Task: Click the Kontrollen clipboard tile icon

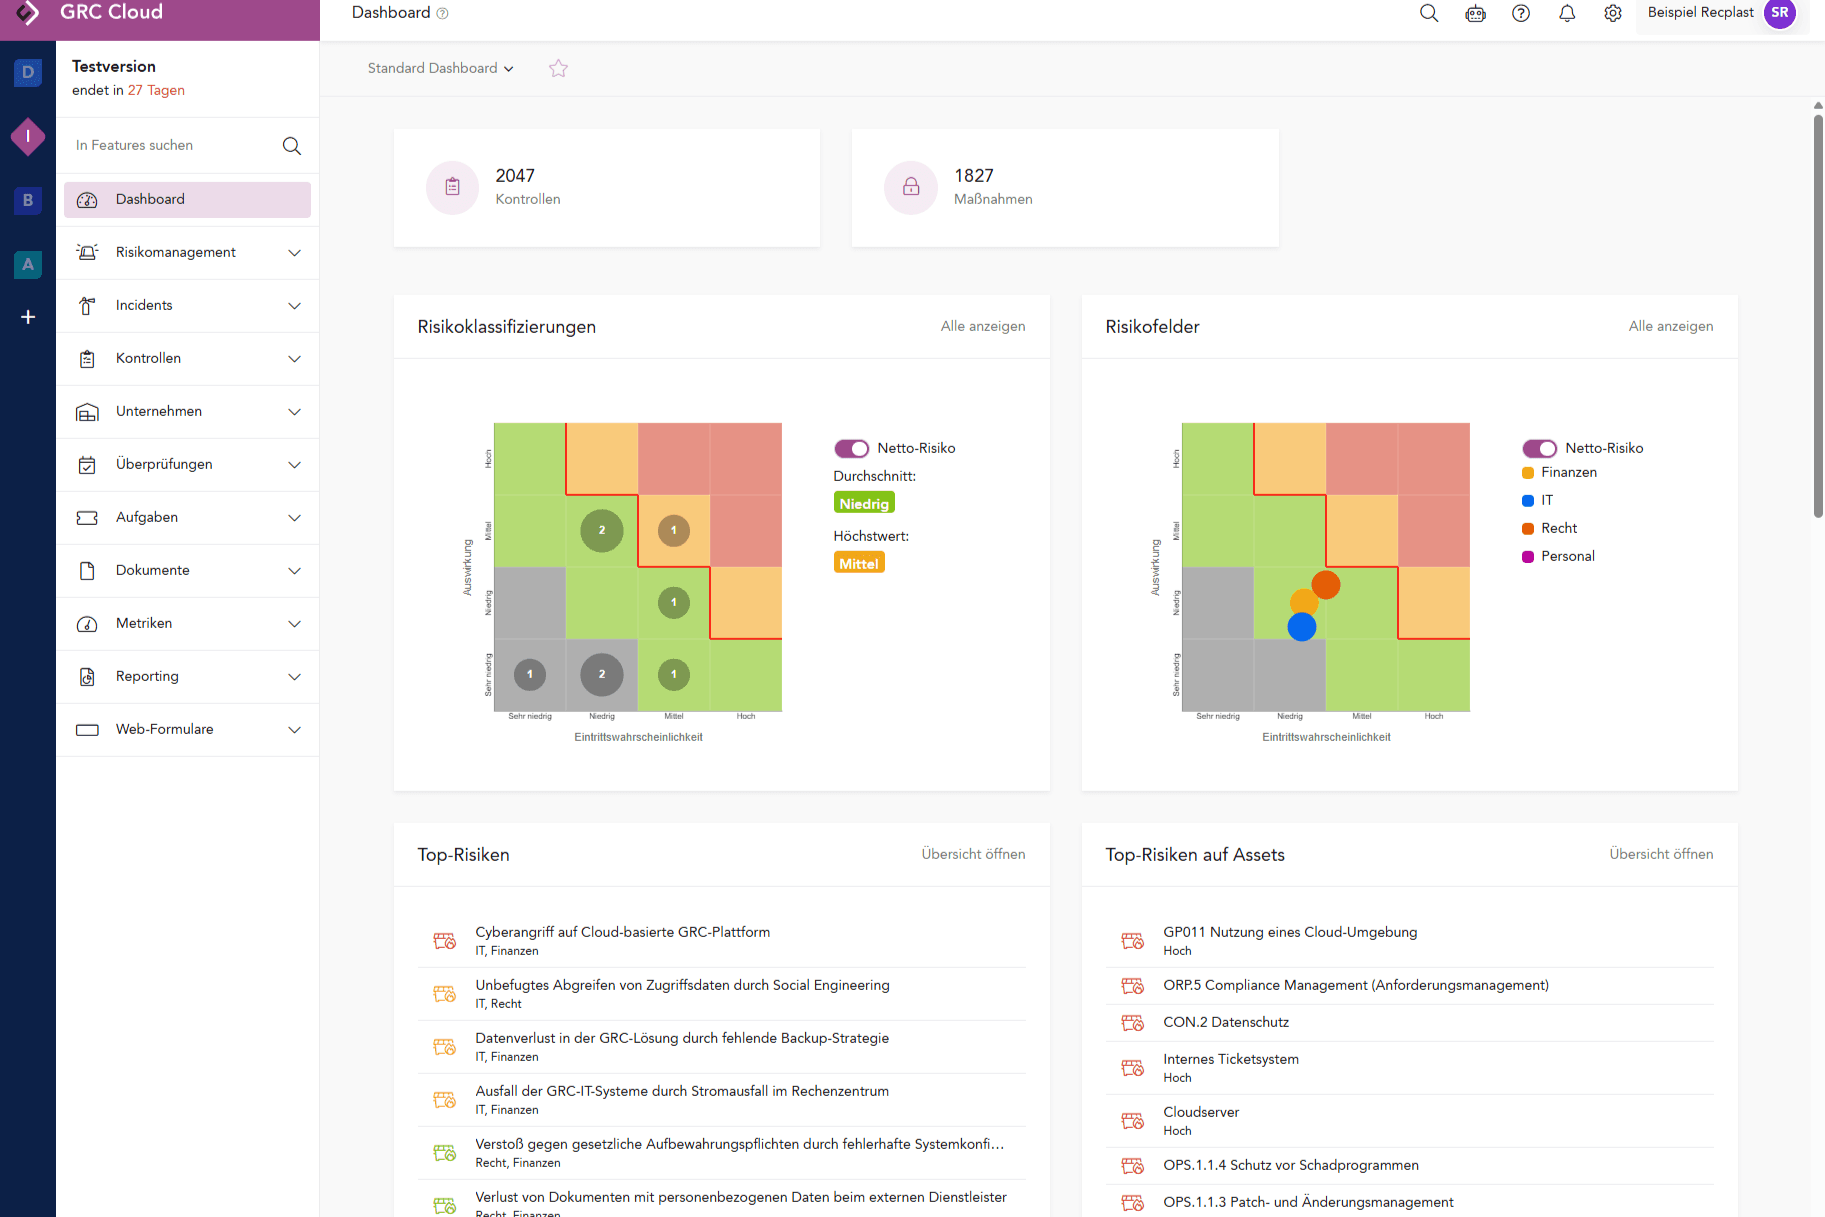Action: coord(453,187)
